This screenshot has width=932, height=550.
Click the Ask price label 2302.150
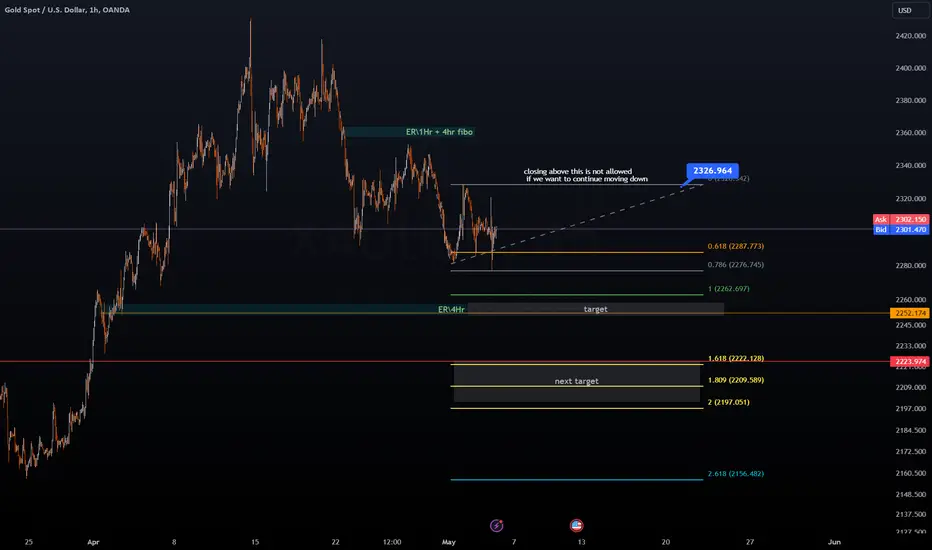[901, 219]
